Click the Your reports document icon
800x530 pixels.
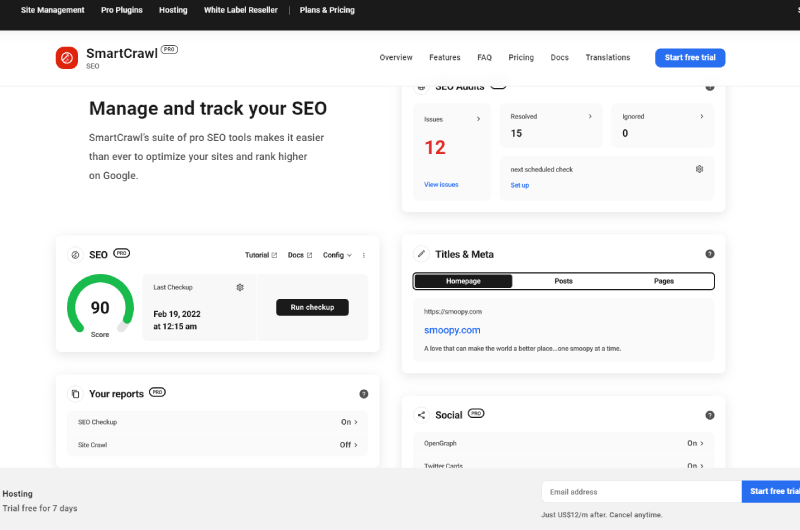click(x=76, y=393)
